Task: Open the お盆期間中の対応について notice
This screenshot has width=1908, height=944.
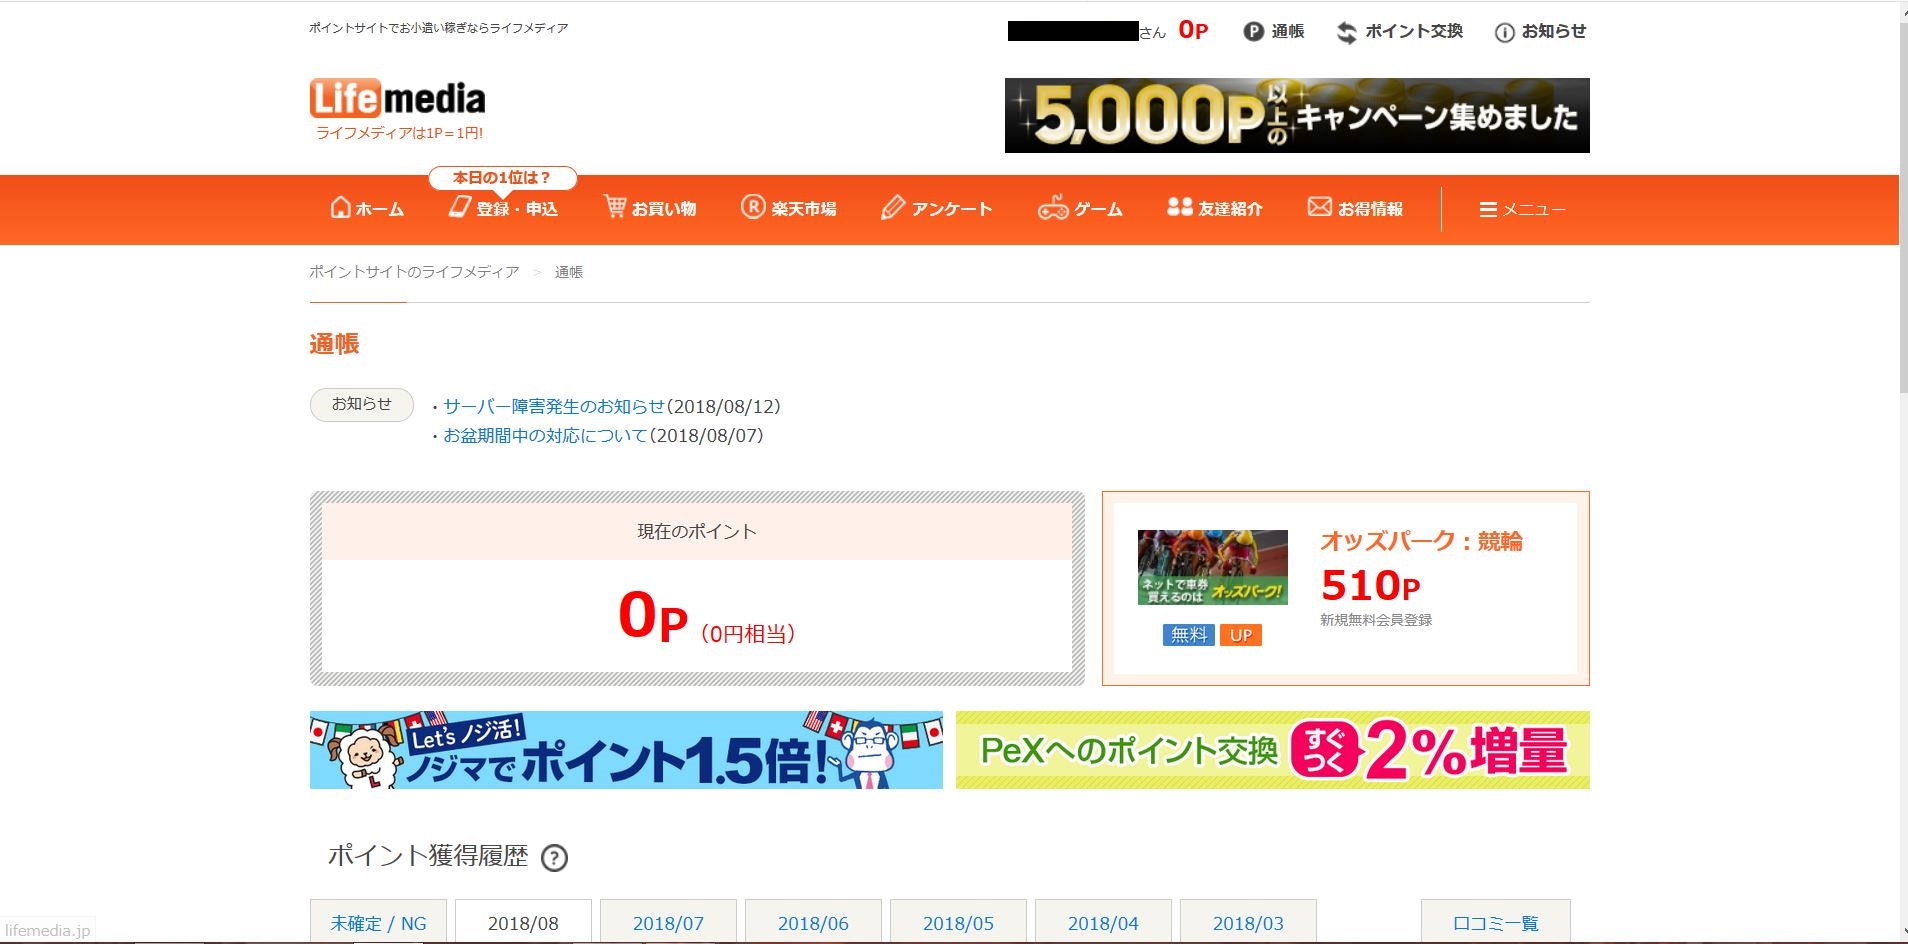Action: click(x=546, y=435)
